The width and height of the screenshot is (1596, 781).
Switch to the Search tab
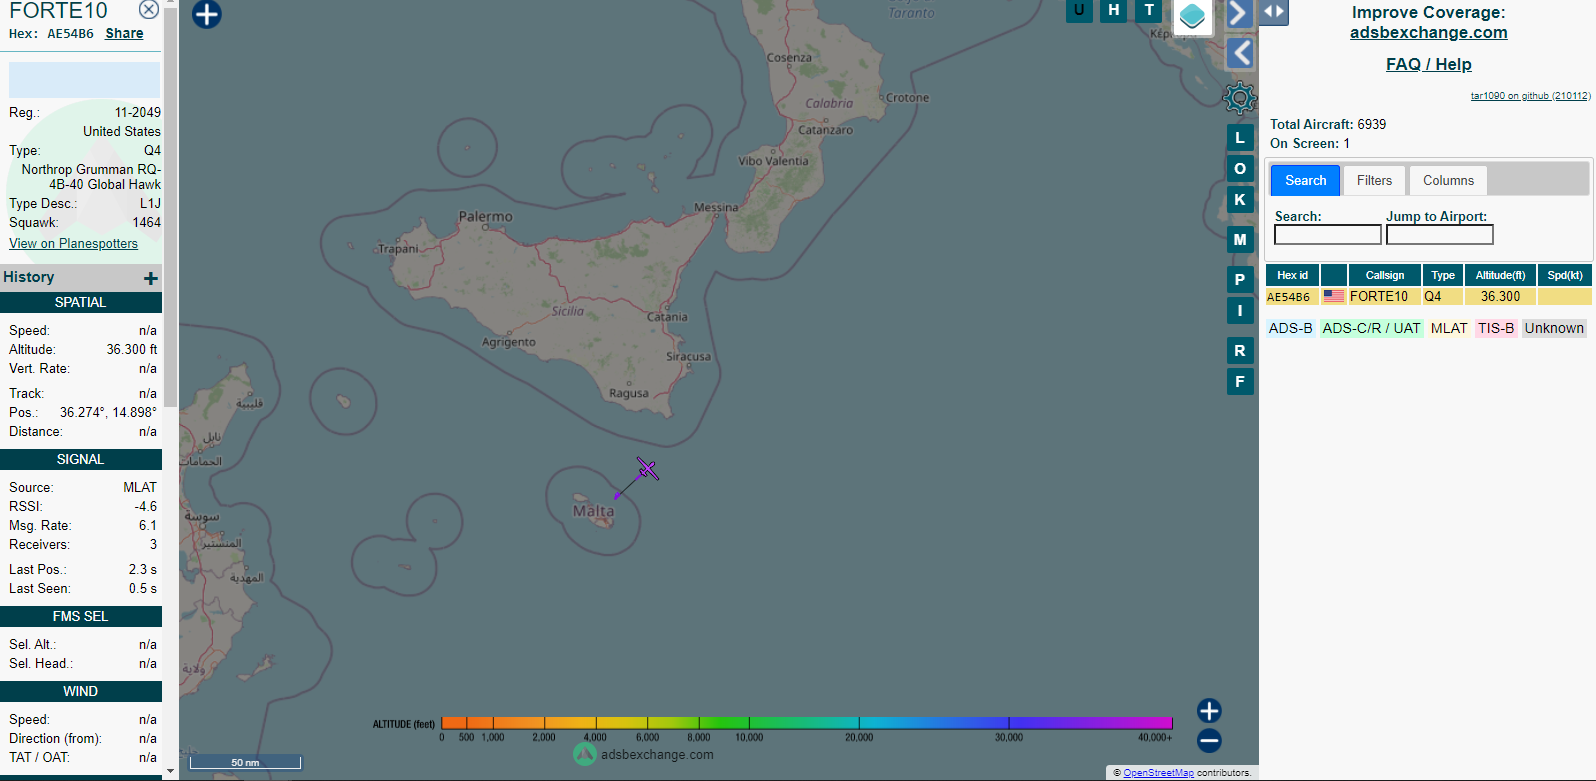(1305, 180)
